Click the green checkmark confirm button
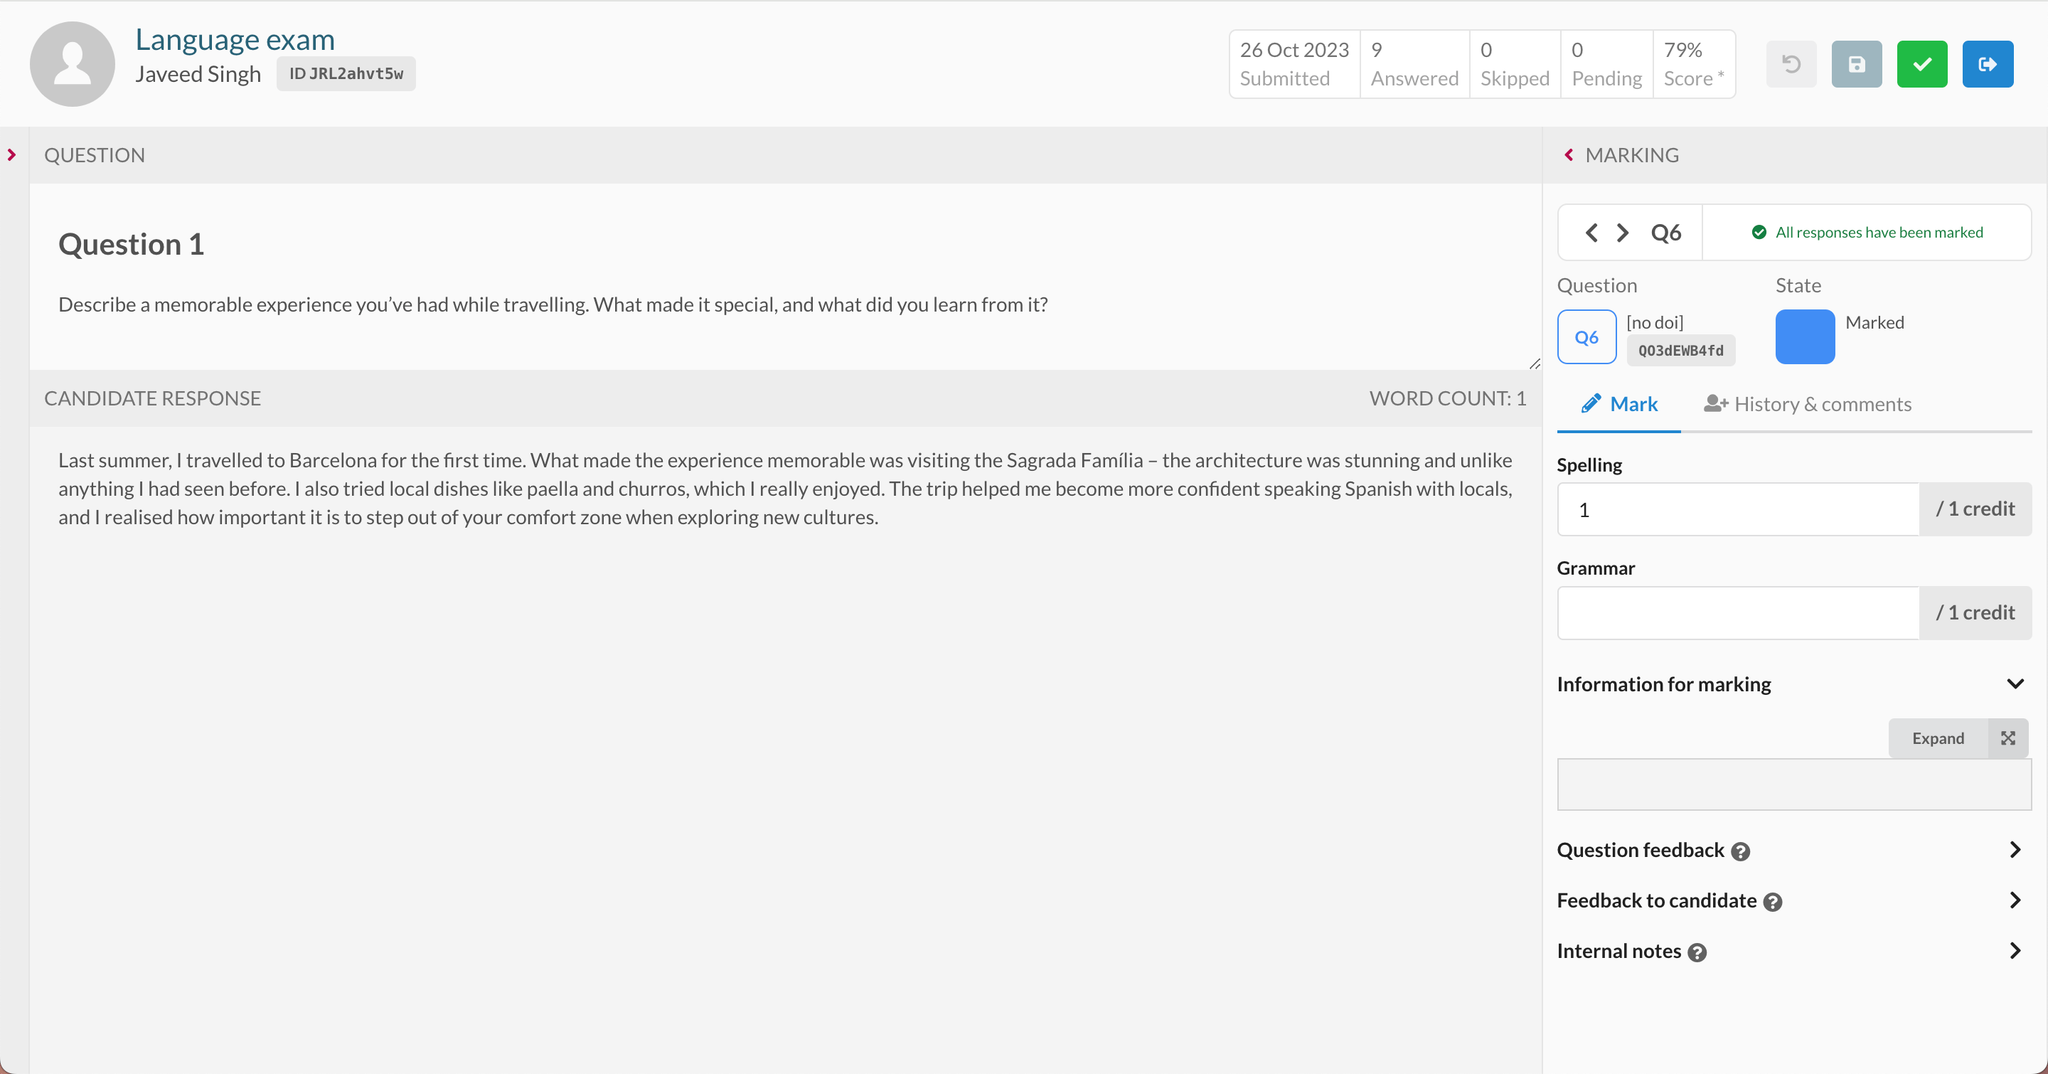 tap(1921, 64)
